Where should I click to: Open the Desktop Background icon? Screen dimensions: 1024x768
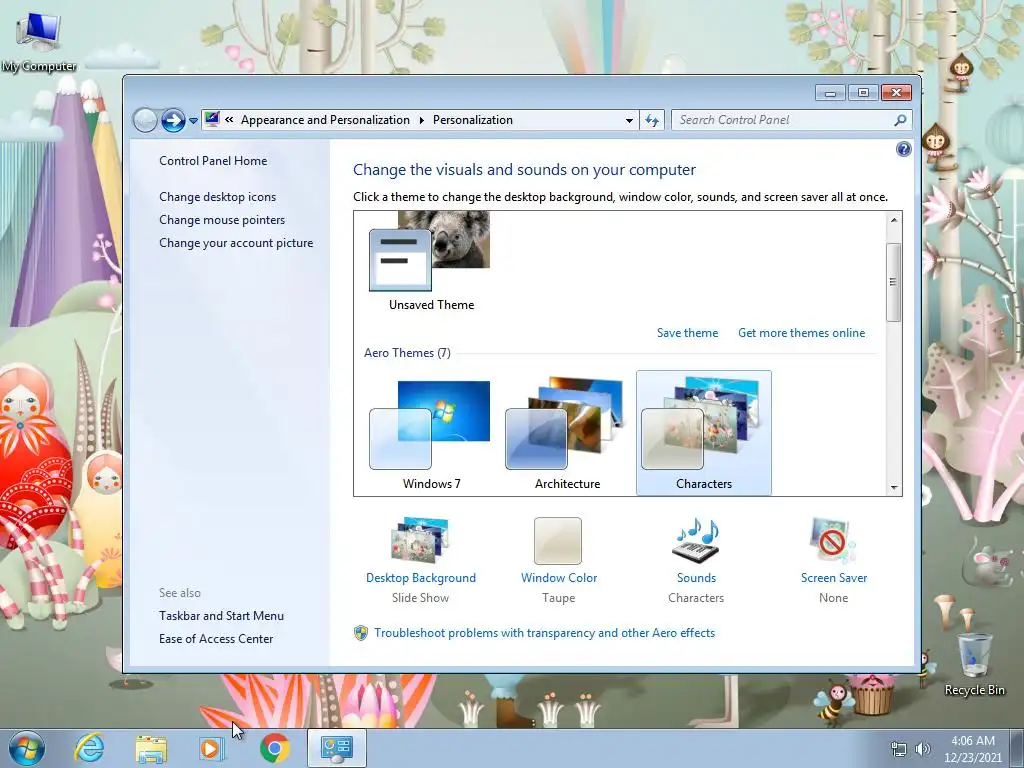(x=420, y=541)
